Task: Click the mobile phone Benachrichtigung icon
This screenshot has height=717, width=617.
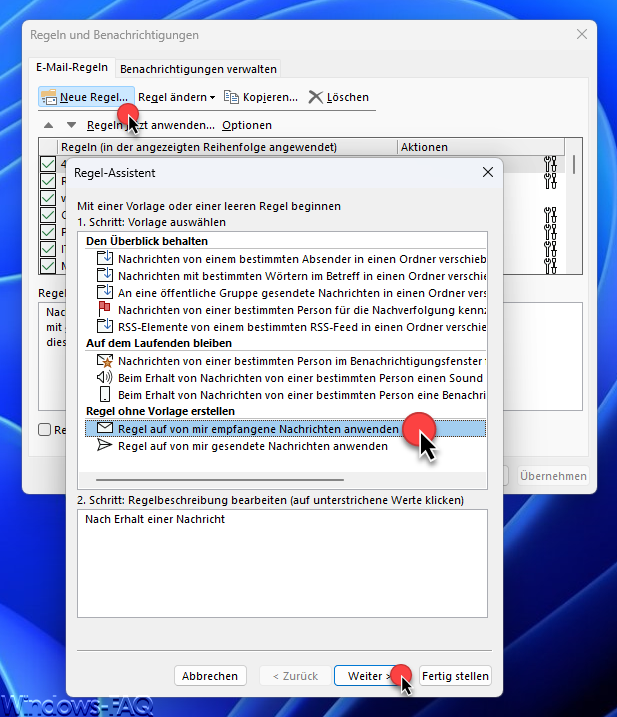Action: (x=105, y=394)
